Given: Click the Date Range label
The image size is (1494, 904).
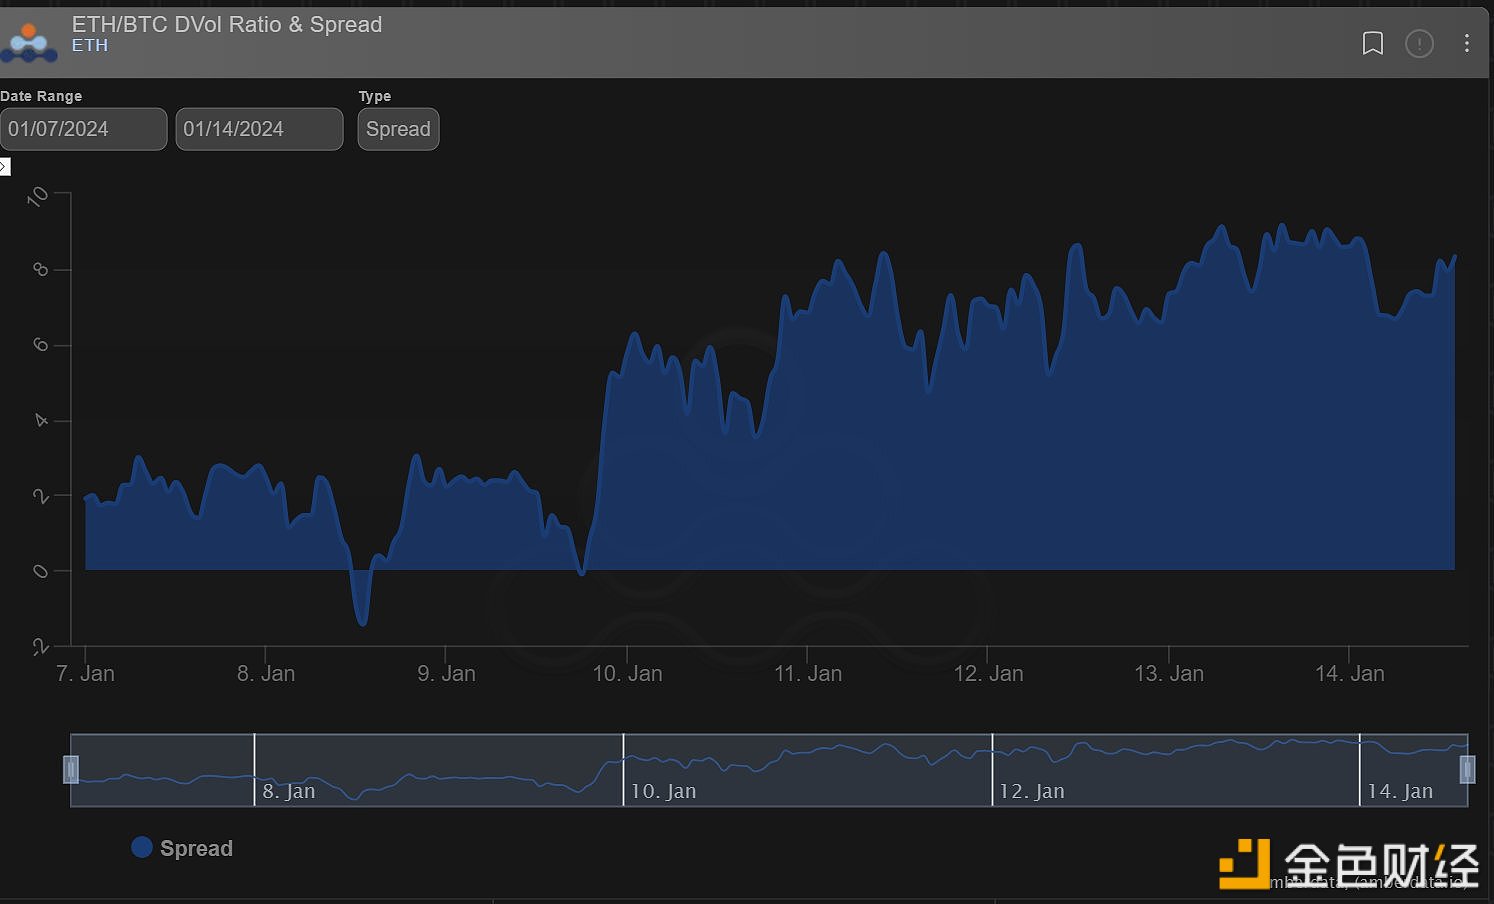Looking at the screenshot, I should coord(41,96).
